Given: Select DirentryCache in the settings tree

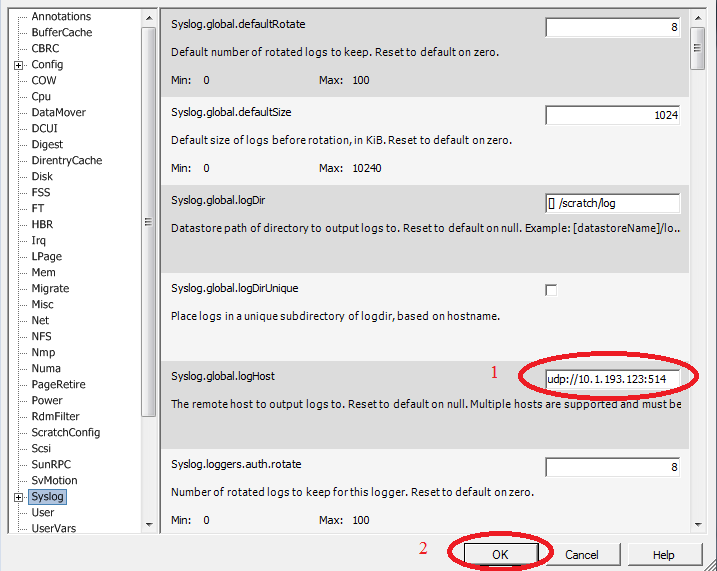Looking at the screenshot, I should [67, 160].
